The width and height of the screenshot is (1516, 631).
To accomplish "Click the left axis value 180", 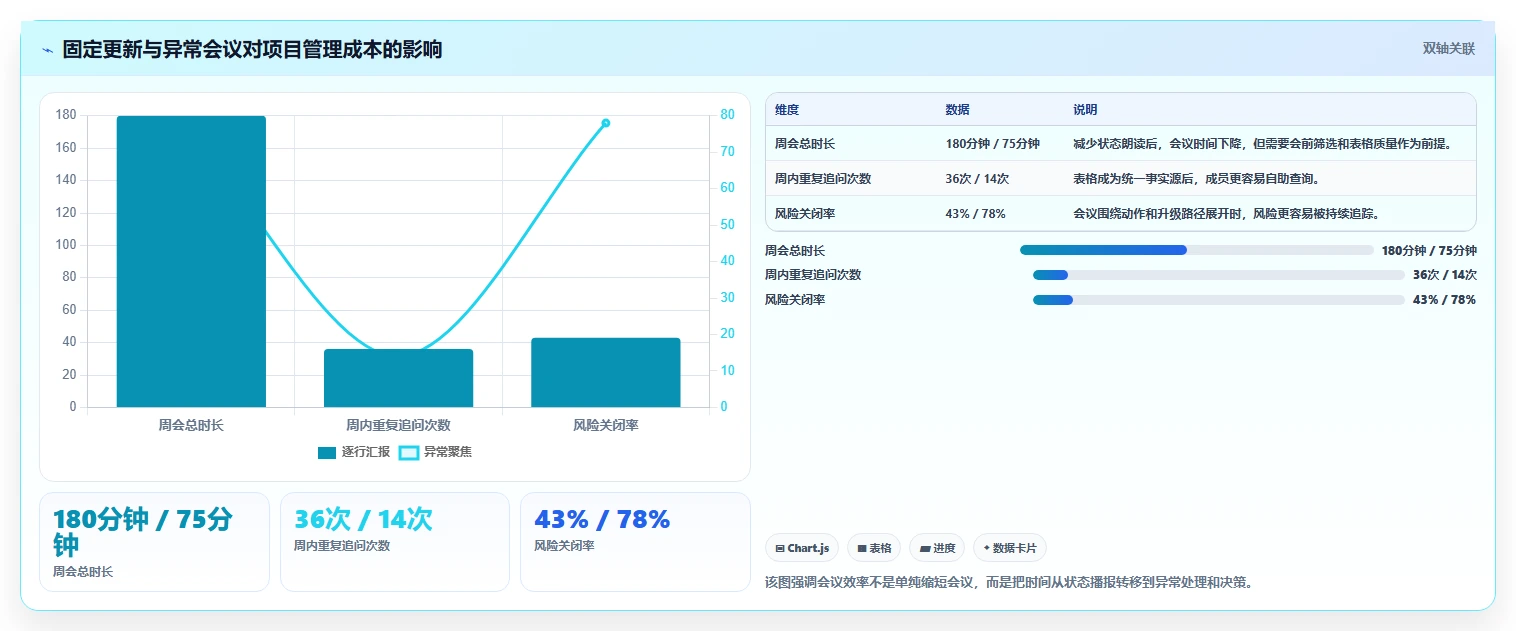I will pos(66,115).
